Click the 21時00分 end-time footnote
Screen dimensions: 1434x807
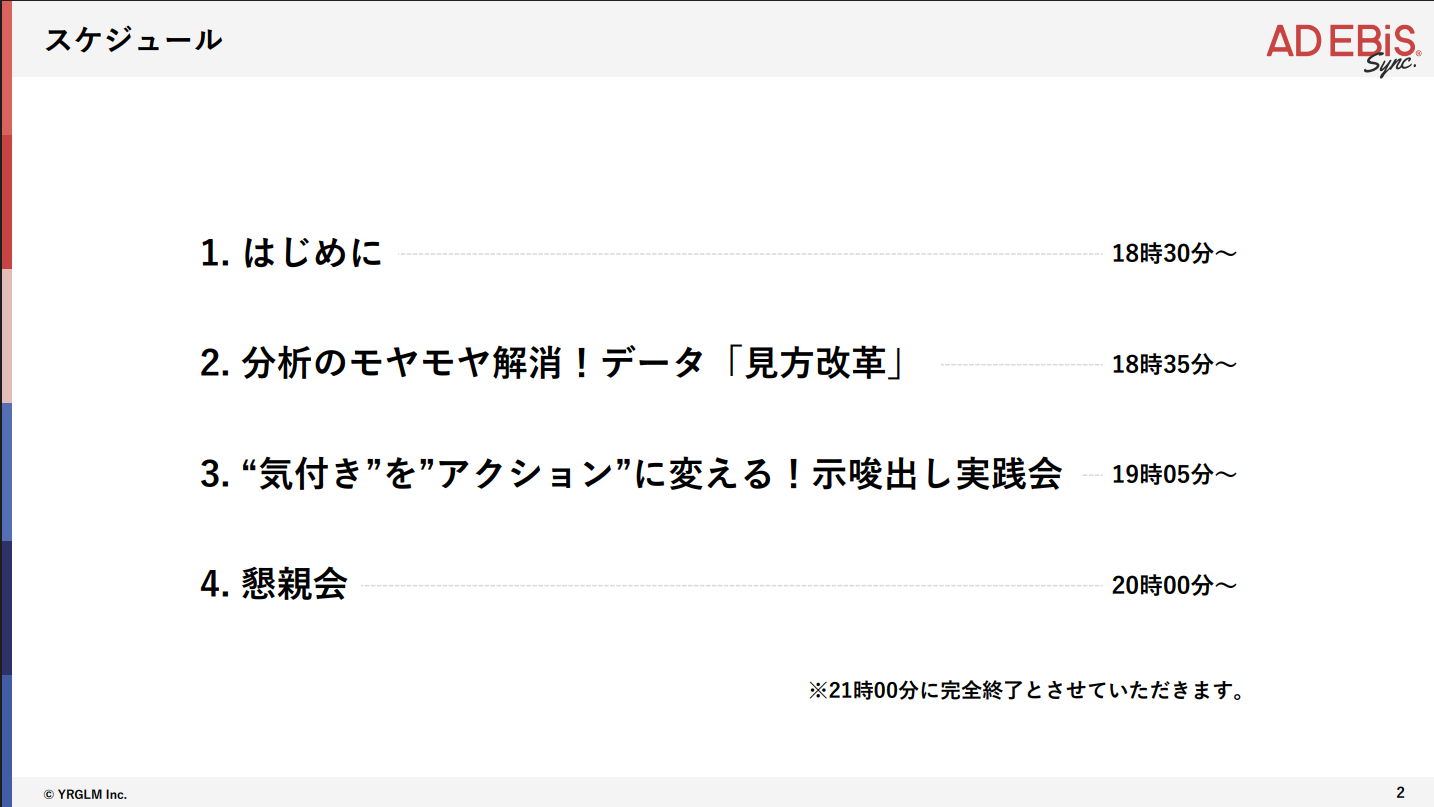1026,691
